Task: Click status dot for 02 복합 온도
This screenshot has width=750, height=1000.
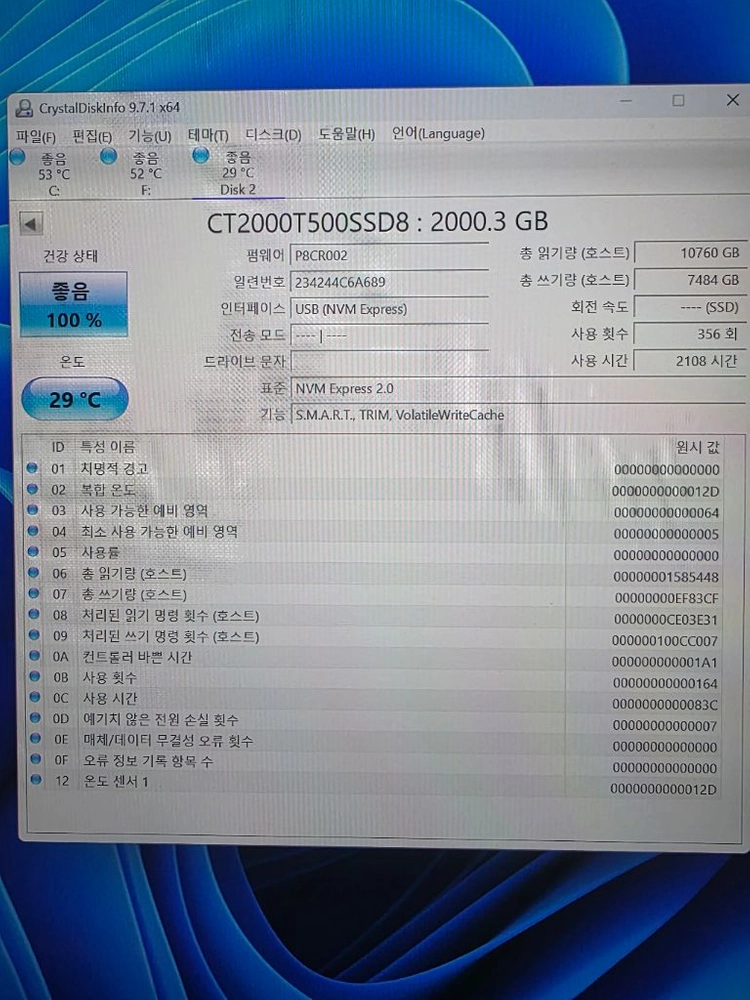Action: coord(32,489)
